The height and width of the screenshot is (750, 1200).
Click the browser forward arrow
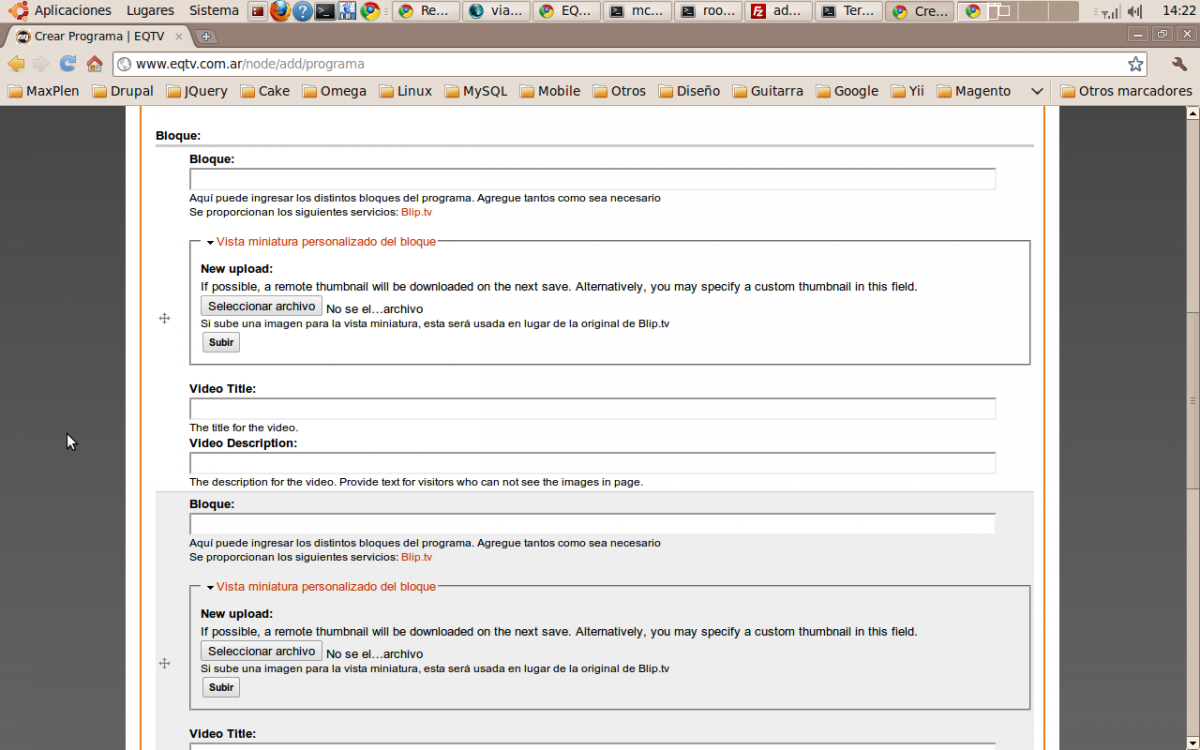41,64
